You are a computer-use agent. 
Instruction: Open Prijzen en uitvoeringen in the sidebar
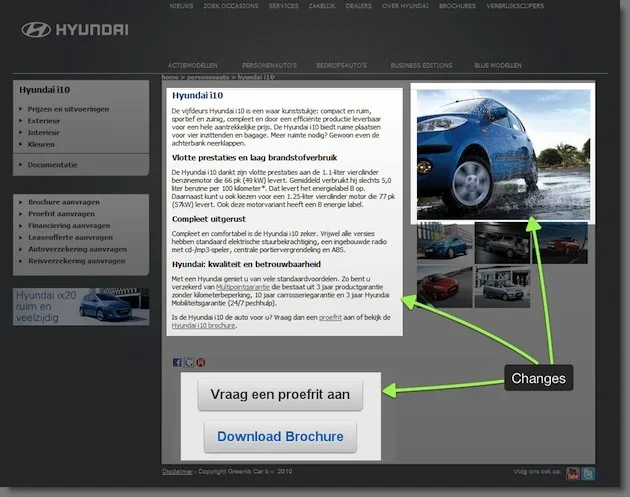[68, 109]
